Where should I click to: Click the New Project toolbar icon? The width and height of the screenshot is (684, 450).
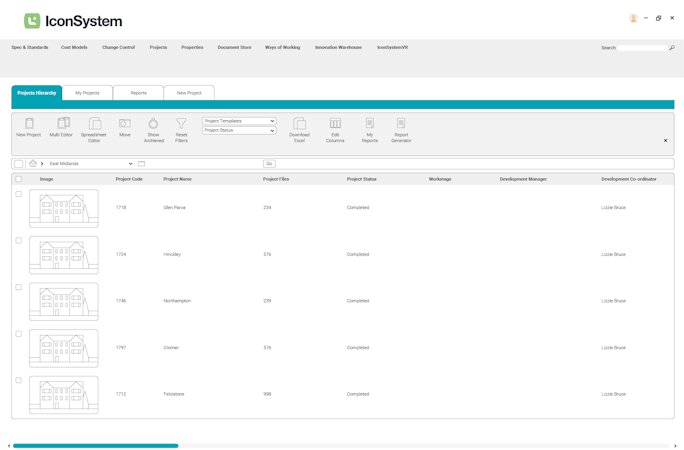pyautogui.click(x=29, y=123)
